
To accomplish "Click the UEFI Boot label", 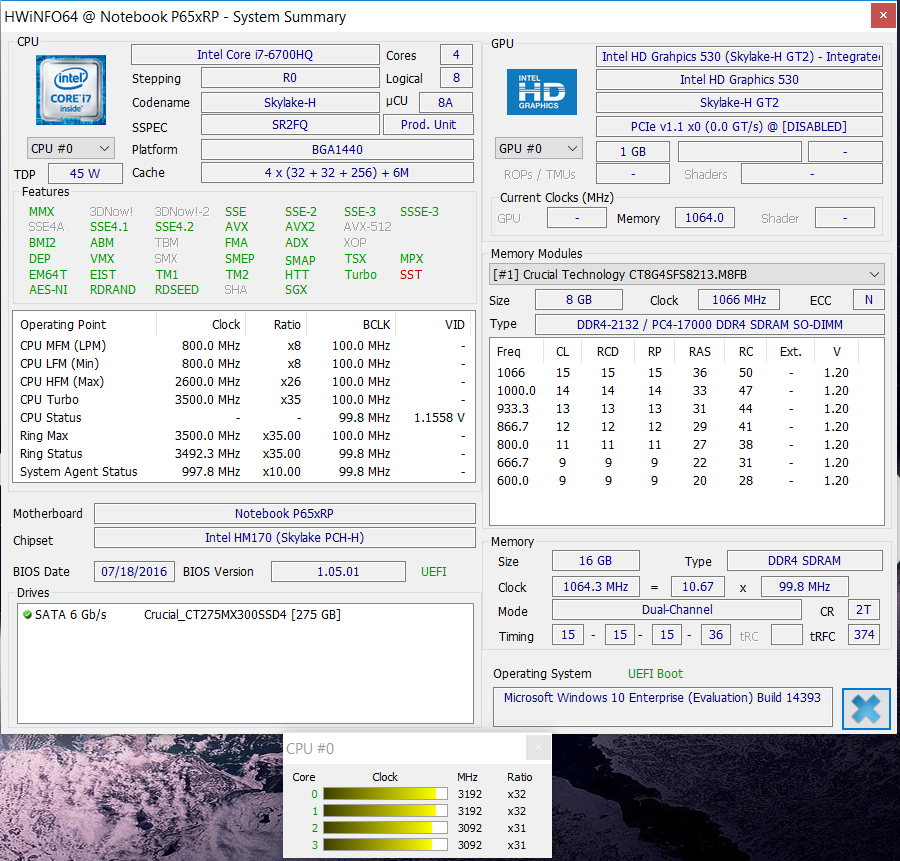I will 655,674.
